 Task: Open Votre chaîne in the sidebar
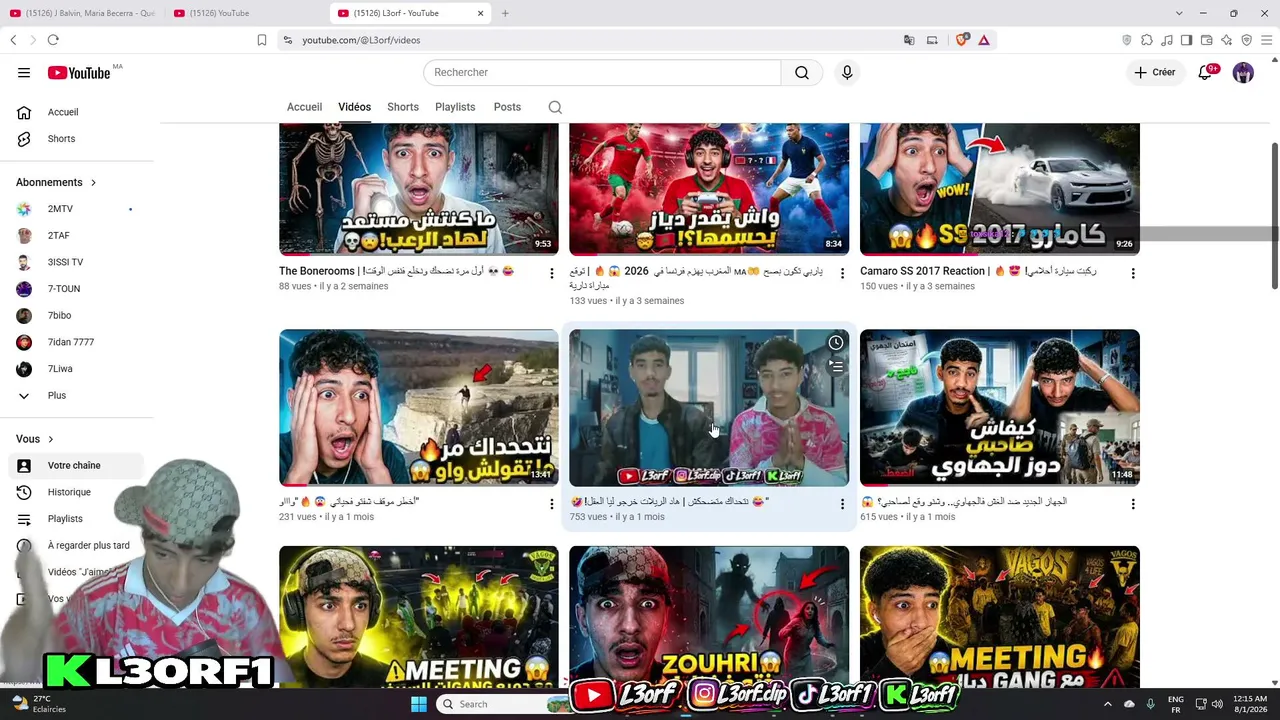tap(76, 466)
